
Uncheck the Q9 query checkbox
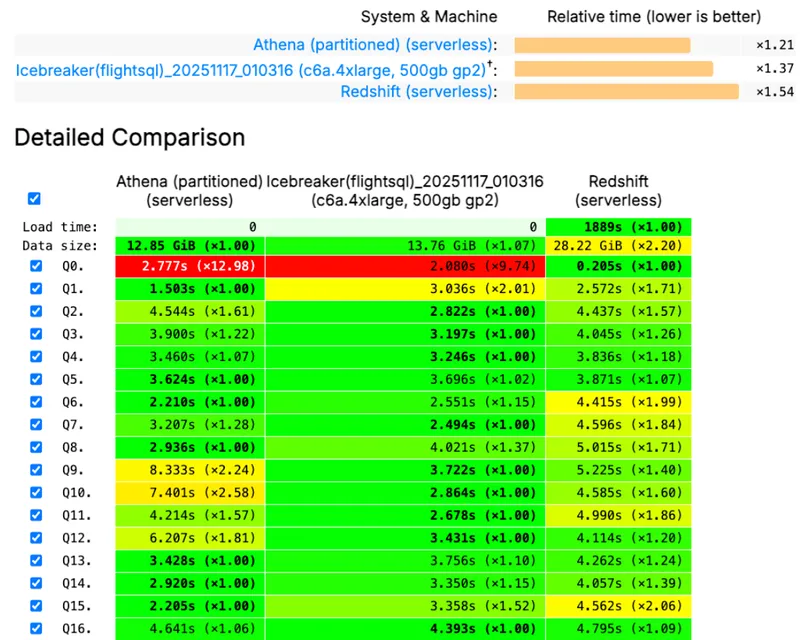point(36,470)
